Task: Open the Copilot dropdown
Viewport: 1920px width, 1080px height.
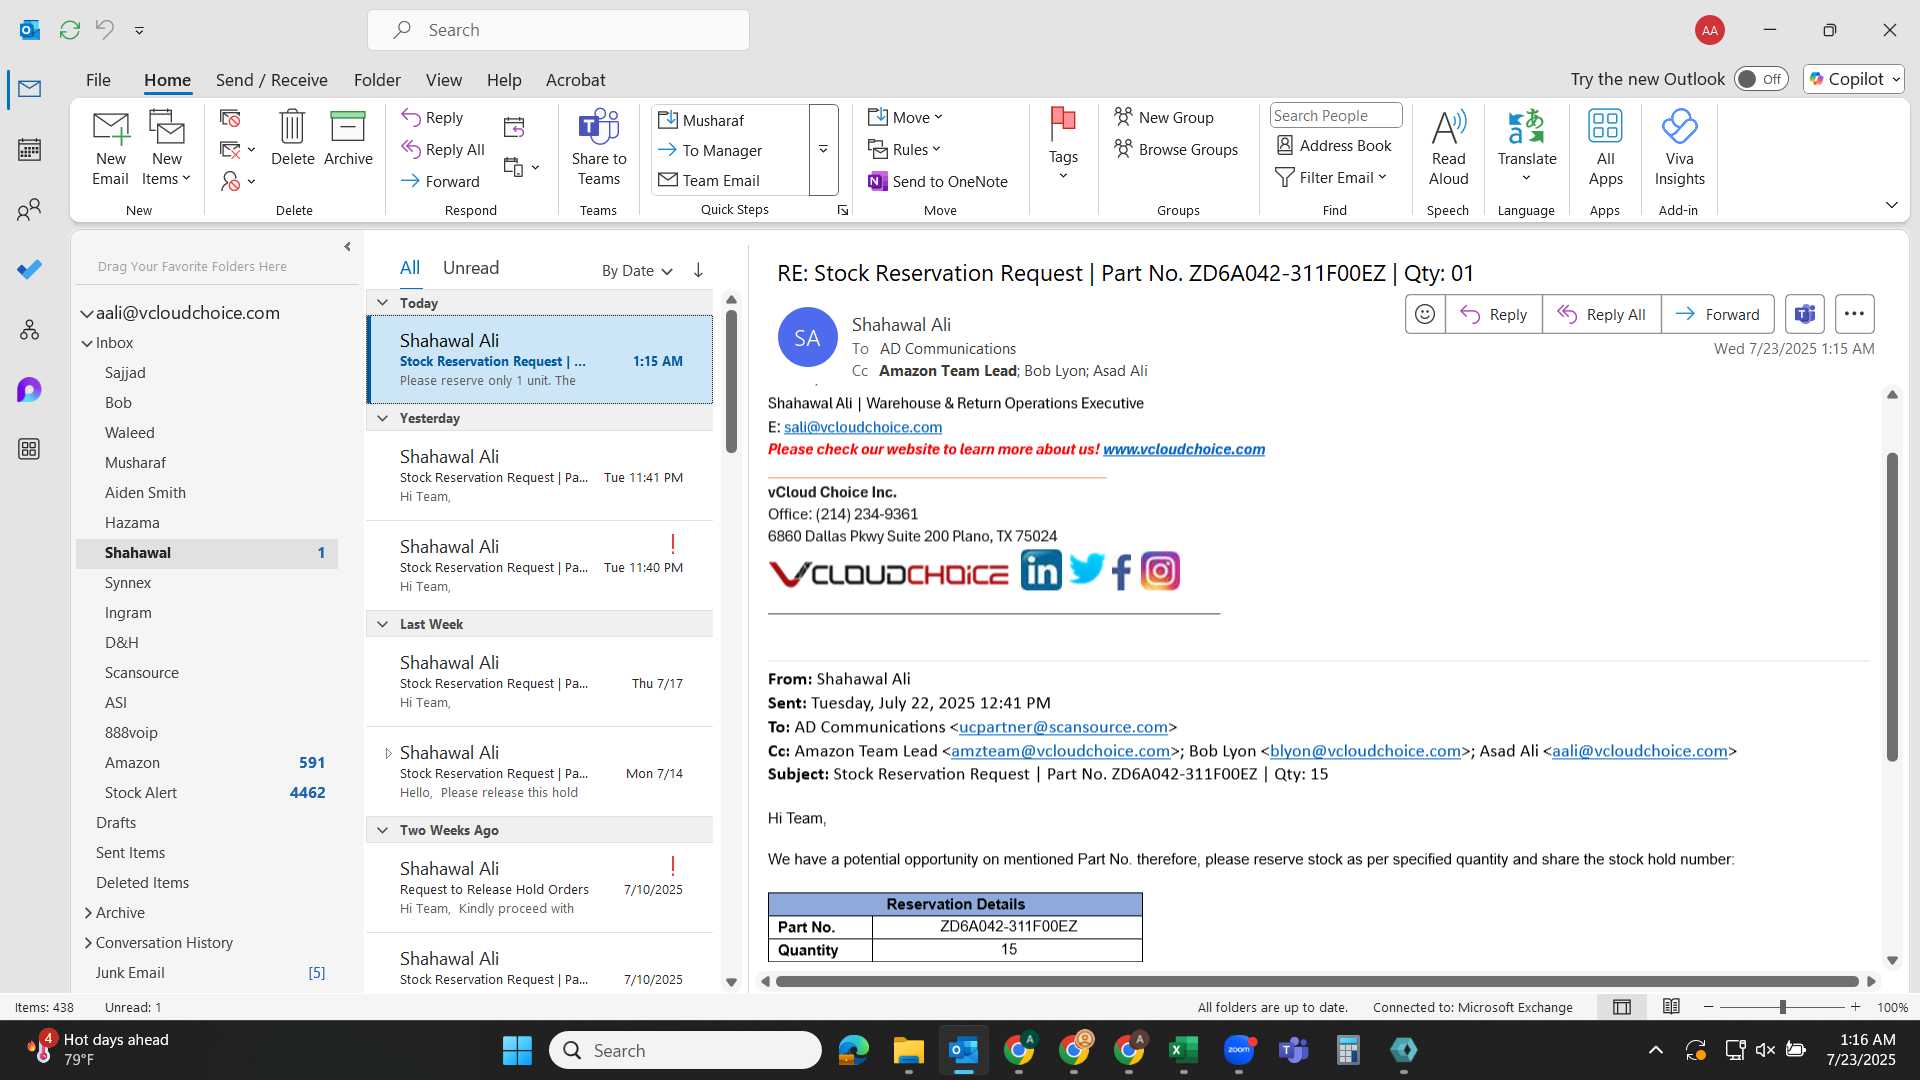Action: coord(1854,79)
